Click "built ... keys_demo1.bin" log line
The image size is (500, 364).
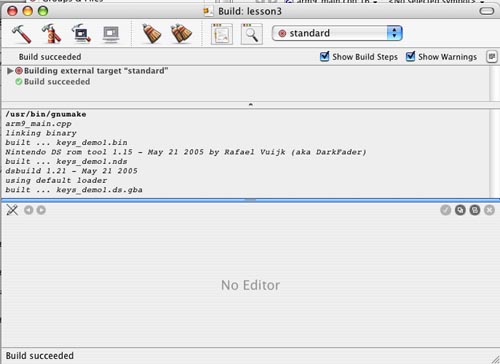tap(66, 142)
